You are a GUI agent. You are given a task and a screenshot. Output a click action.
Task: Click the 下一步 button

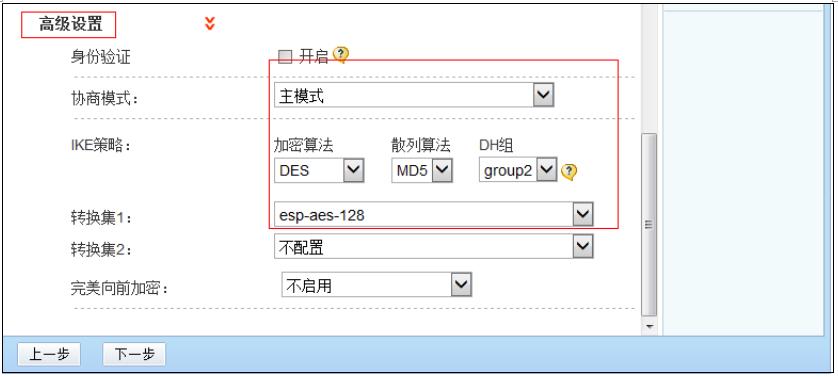134,355
